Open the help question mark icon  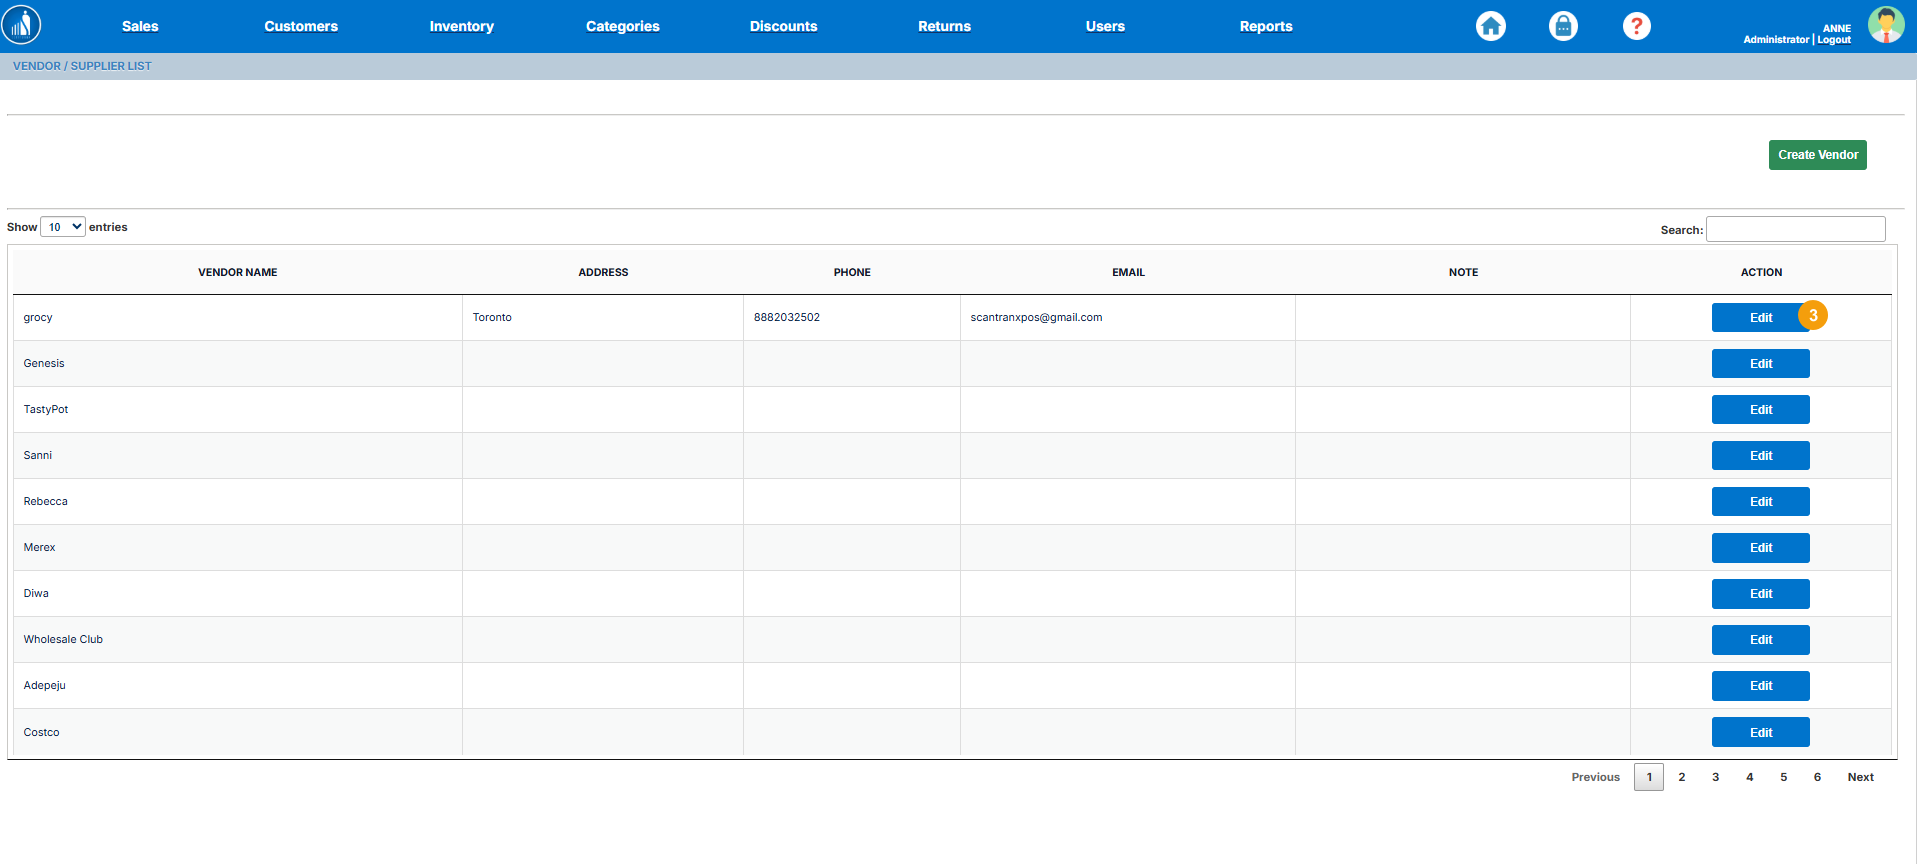pos(1636,26)
